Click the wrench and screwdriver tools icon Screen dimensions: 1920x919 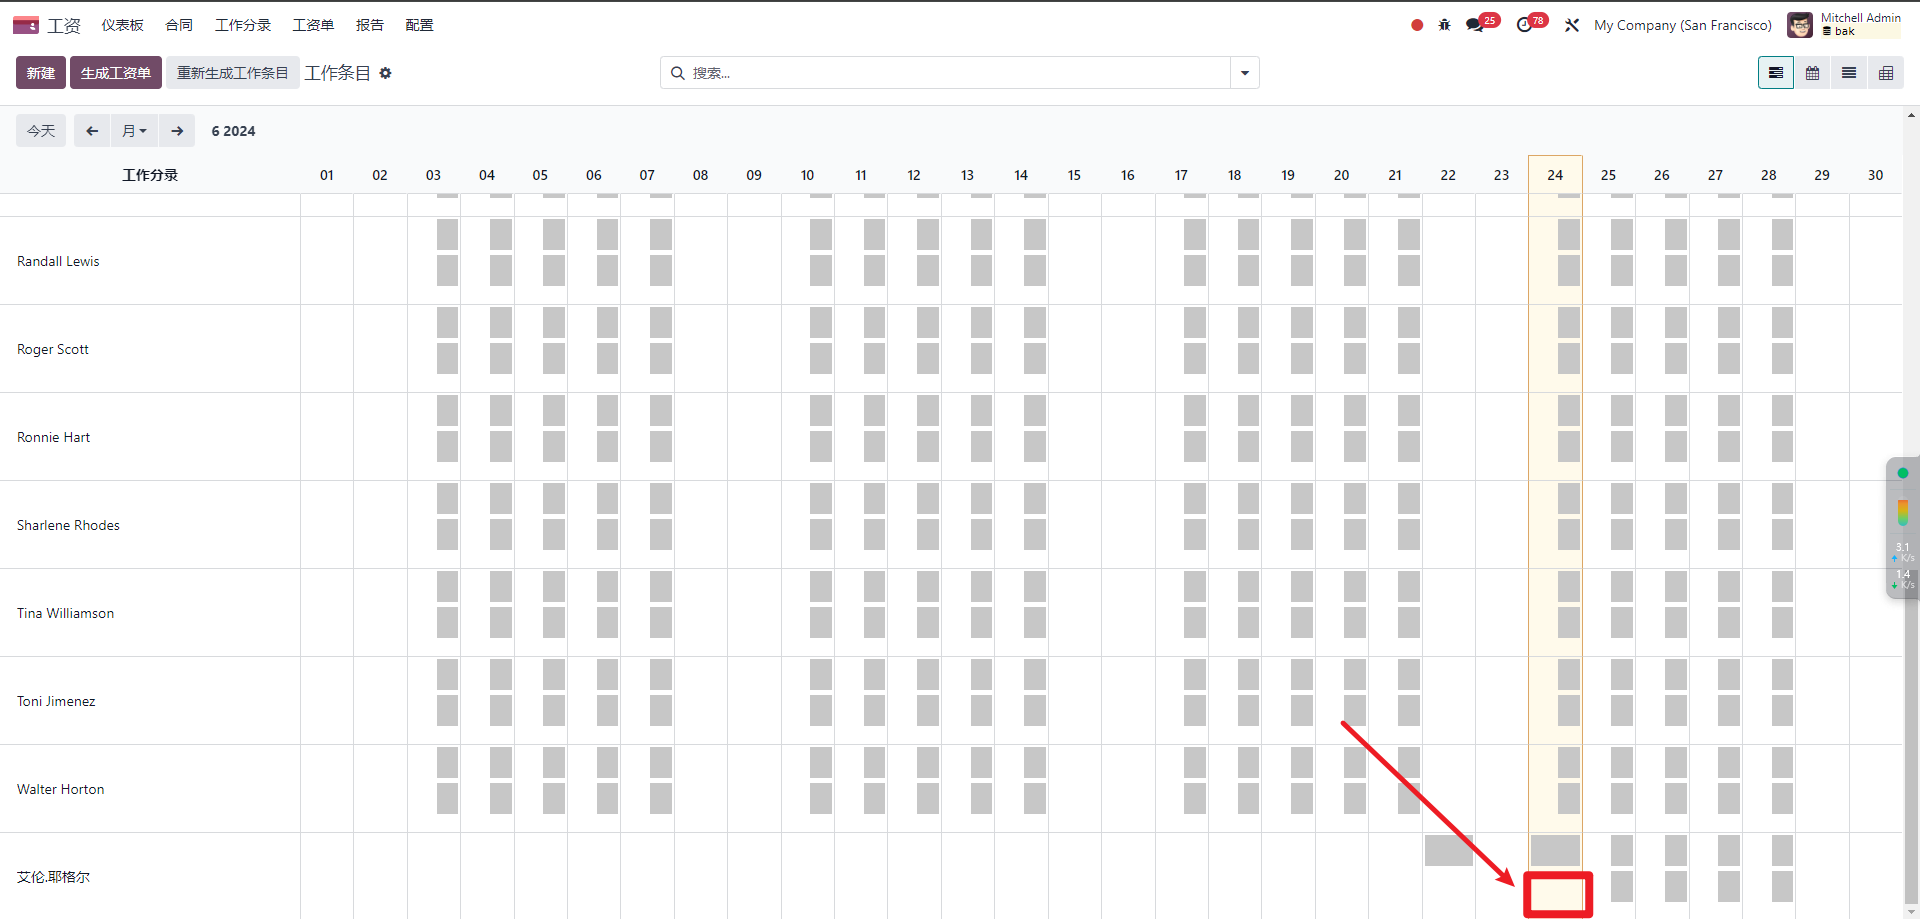pos(1572,25)
